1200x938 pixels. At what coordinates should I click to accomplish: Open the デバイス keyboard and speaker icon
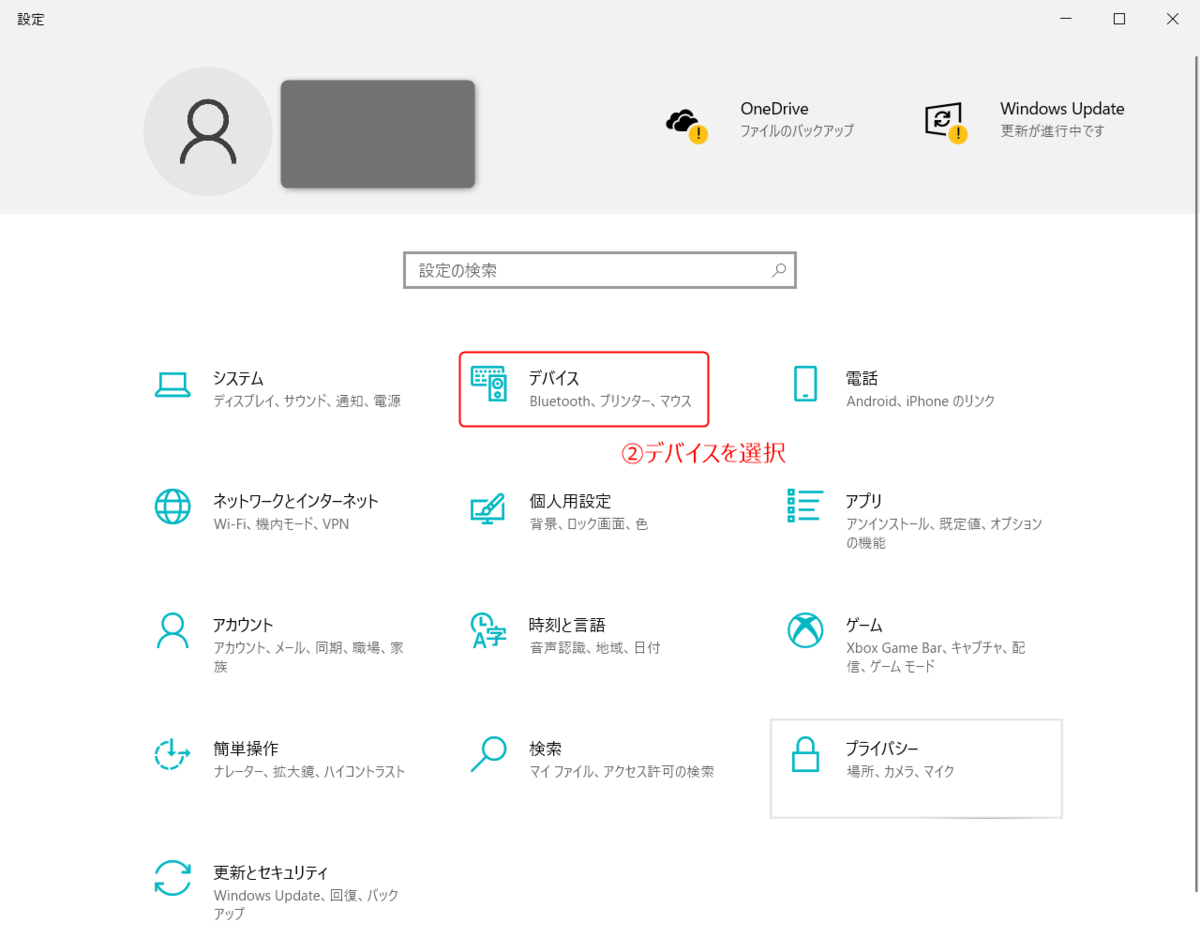pos(489,384)
